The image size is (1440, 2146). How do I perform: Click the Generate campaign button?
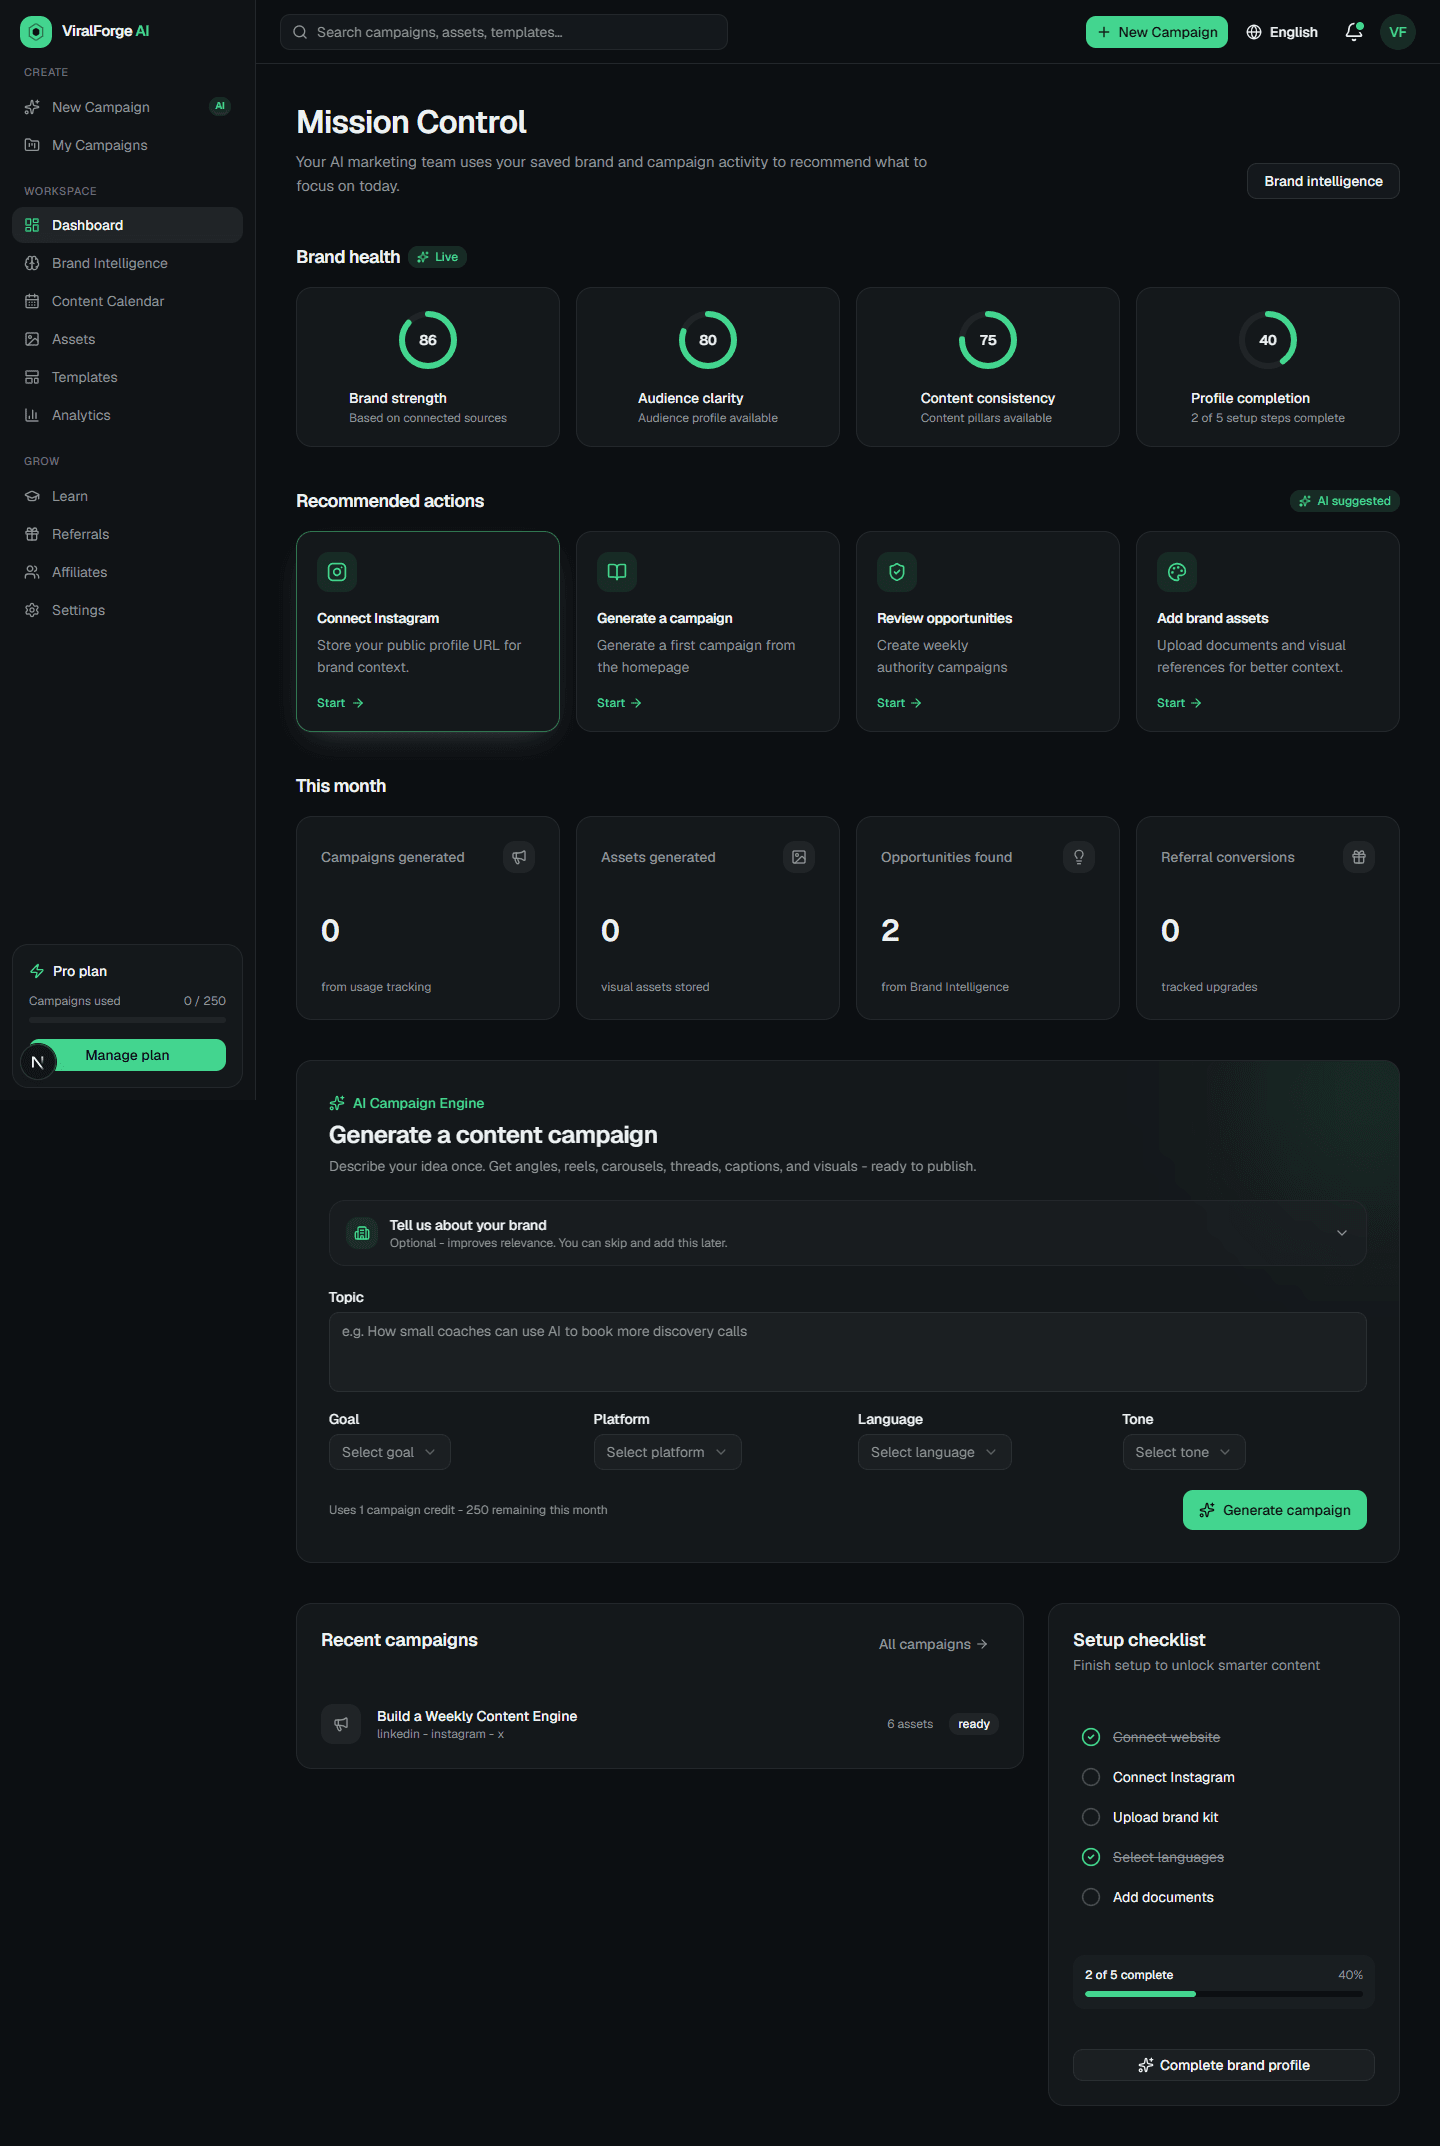1275,1510
